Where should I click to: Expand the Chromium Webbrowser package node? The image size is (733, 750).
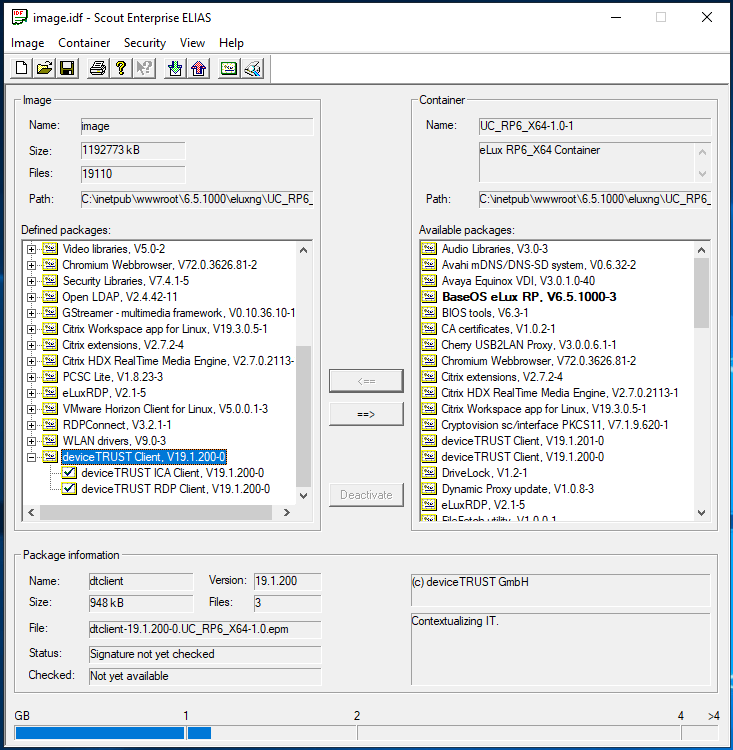[32, 265]
